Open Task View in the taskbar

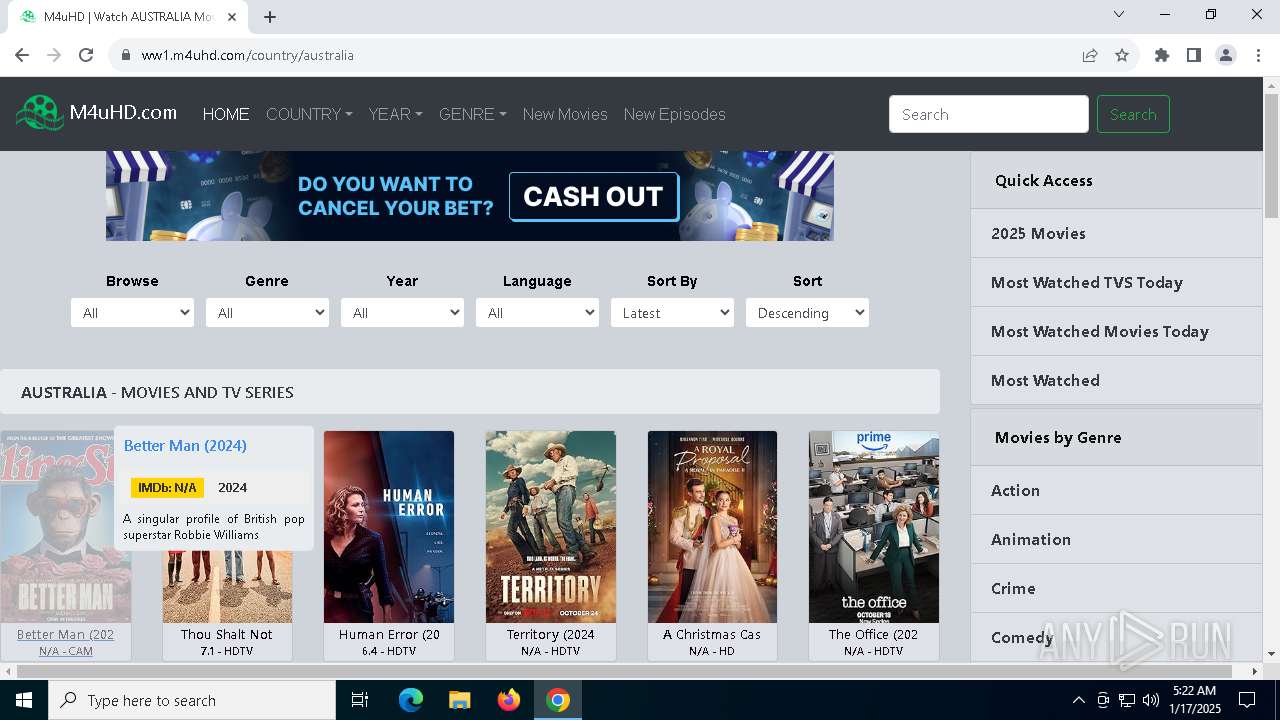(x=360, y=700)
